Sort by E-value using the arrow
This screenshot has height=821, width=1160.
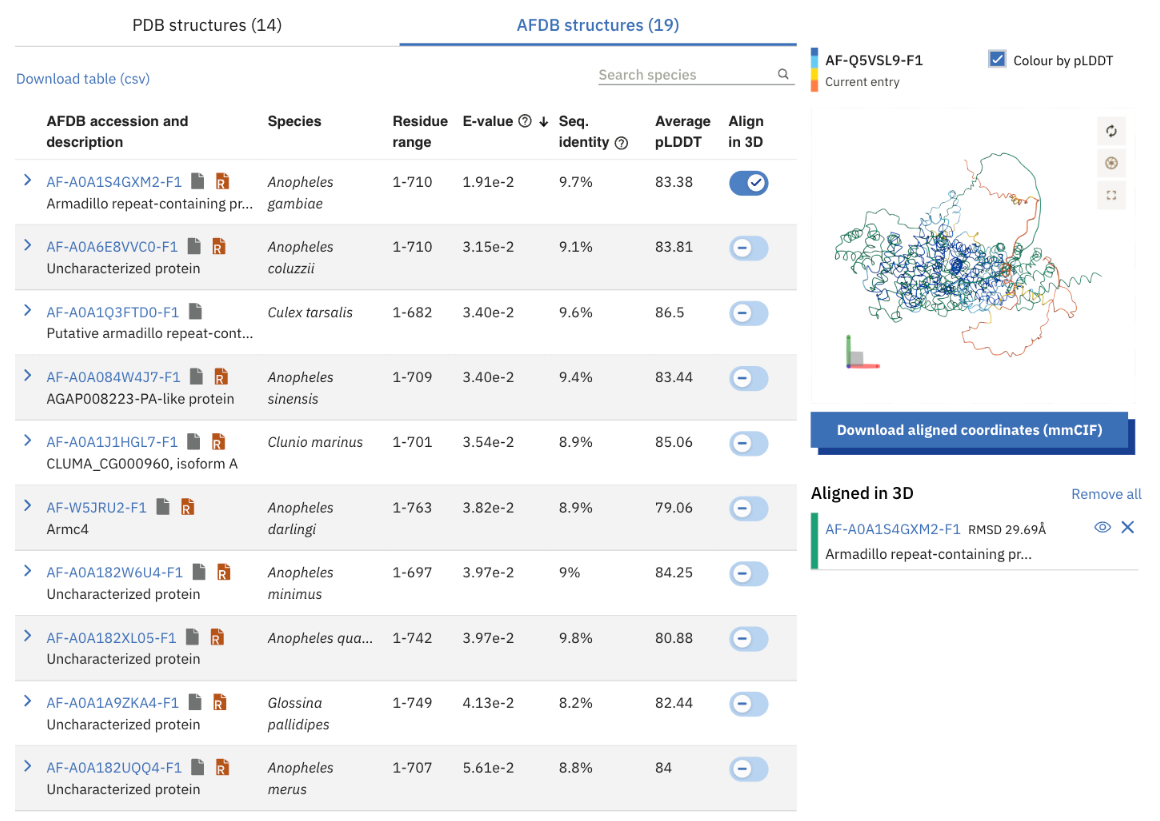pyautogui.click(x=544, y=121)
